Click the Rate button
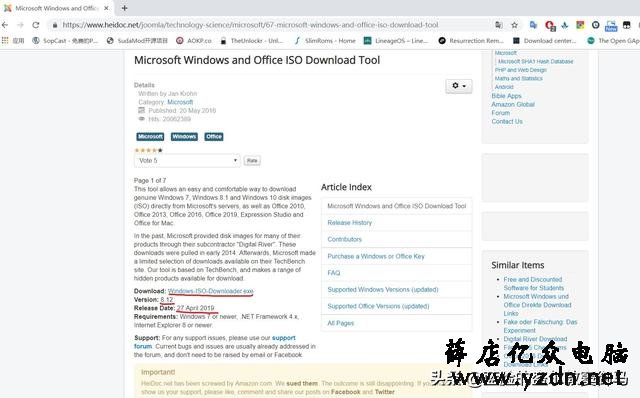The image size is (640, 398). 252,160
